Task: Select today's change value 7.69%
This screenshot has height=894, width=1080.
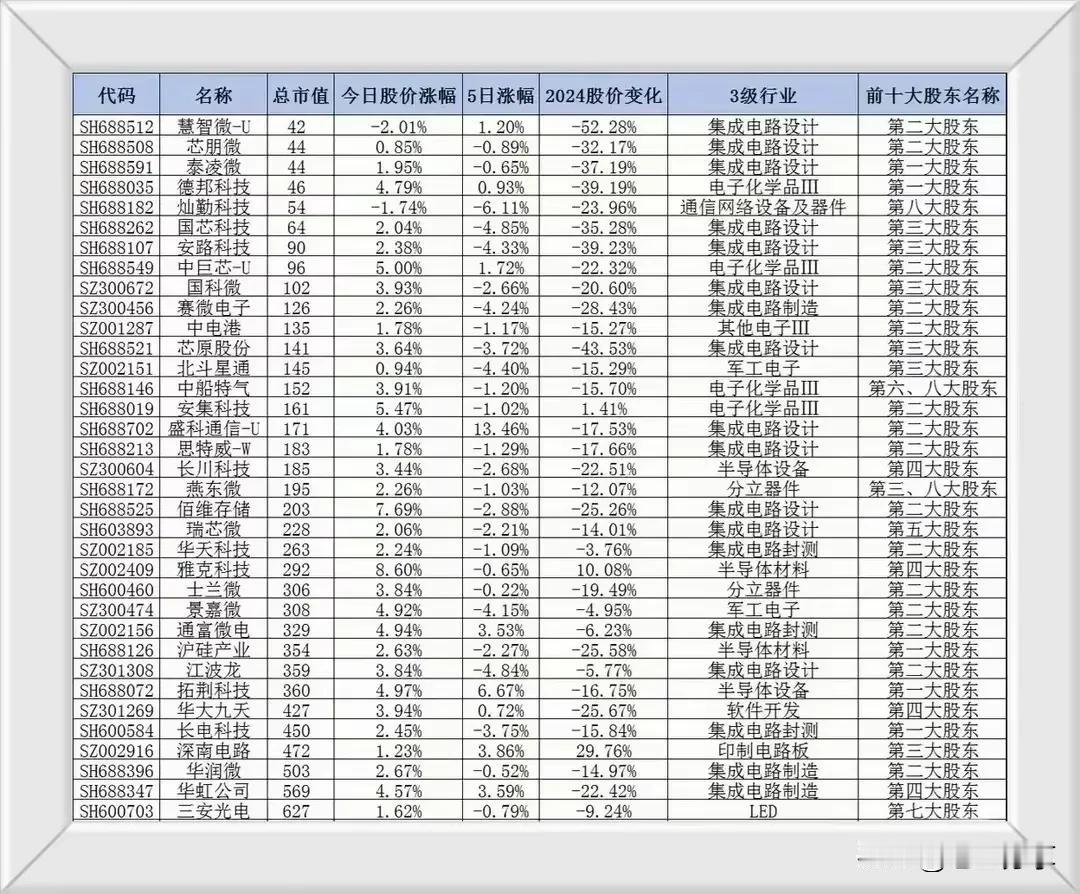Action: (x=398, y=509)
